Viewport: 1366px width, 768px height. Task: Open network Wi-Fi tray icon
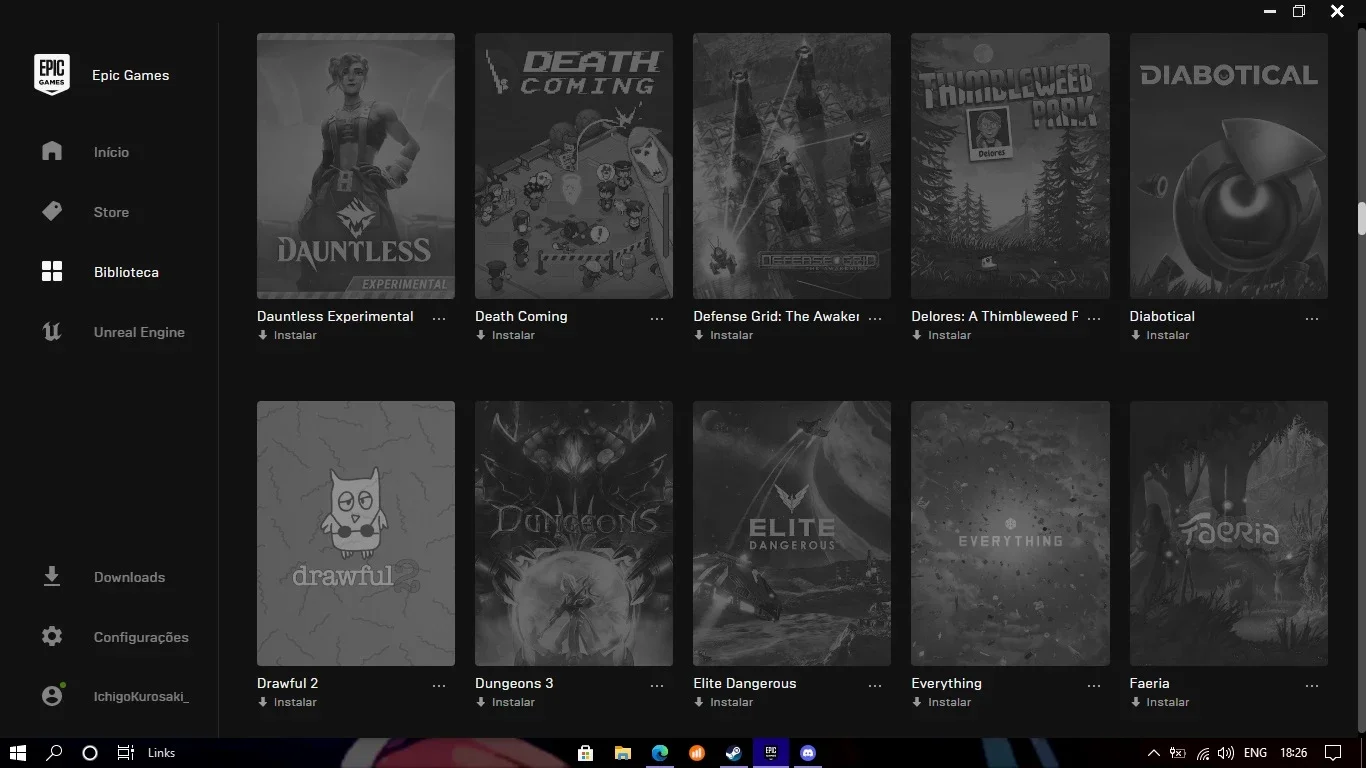coord(1203,753)
